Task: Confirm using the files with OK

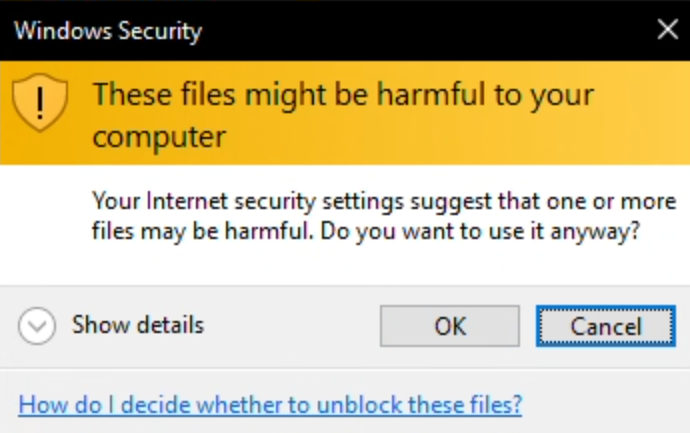Action: 450,326
